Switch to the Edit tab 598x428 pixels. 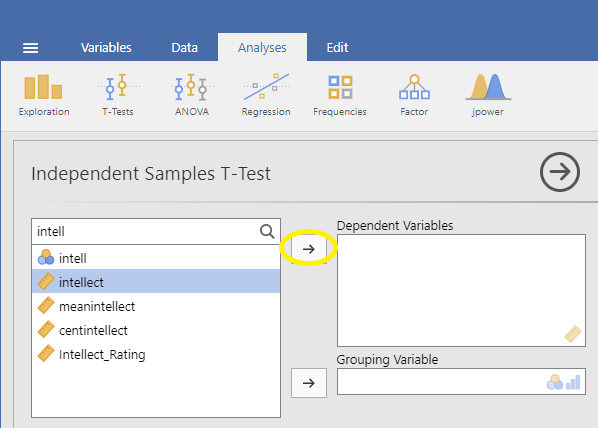click(337, 48)
